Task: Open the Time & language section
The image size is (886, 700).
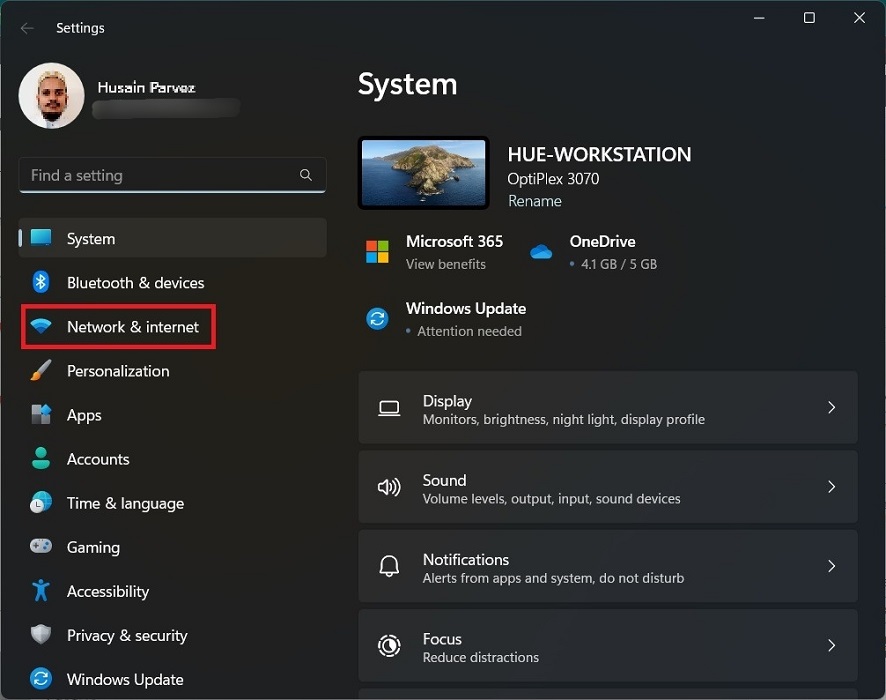Action: [x=126, y=503]
